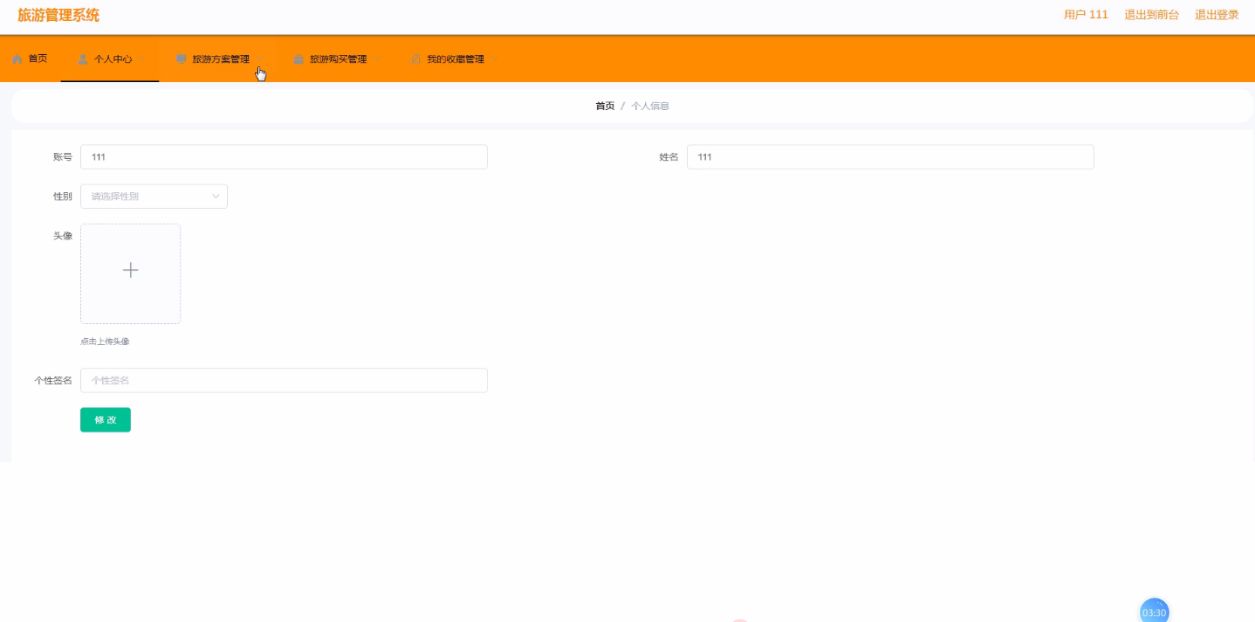Click the chevron arrow in 性别 select

215,196
